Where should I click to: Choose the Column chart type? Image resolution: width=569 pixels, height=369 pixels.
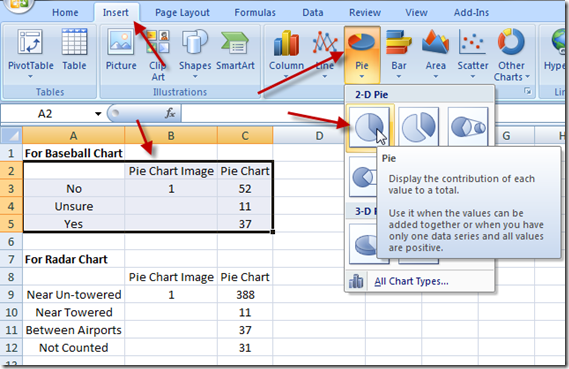(286, 54)
